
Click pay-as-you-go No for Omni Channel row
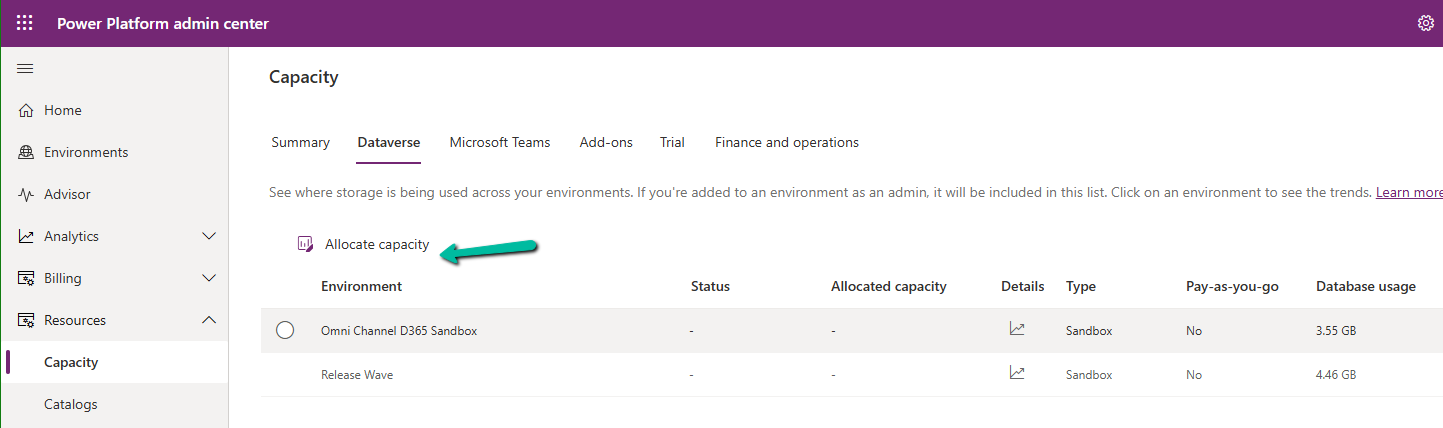pyautogui.click(x=1194, y=330)
